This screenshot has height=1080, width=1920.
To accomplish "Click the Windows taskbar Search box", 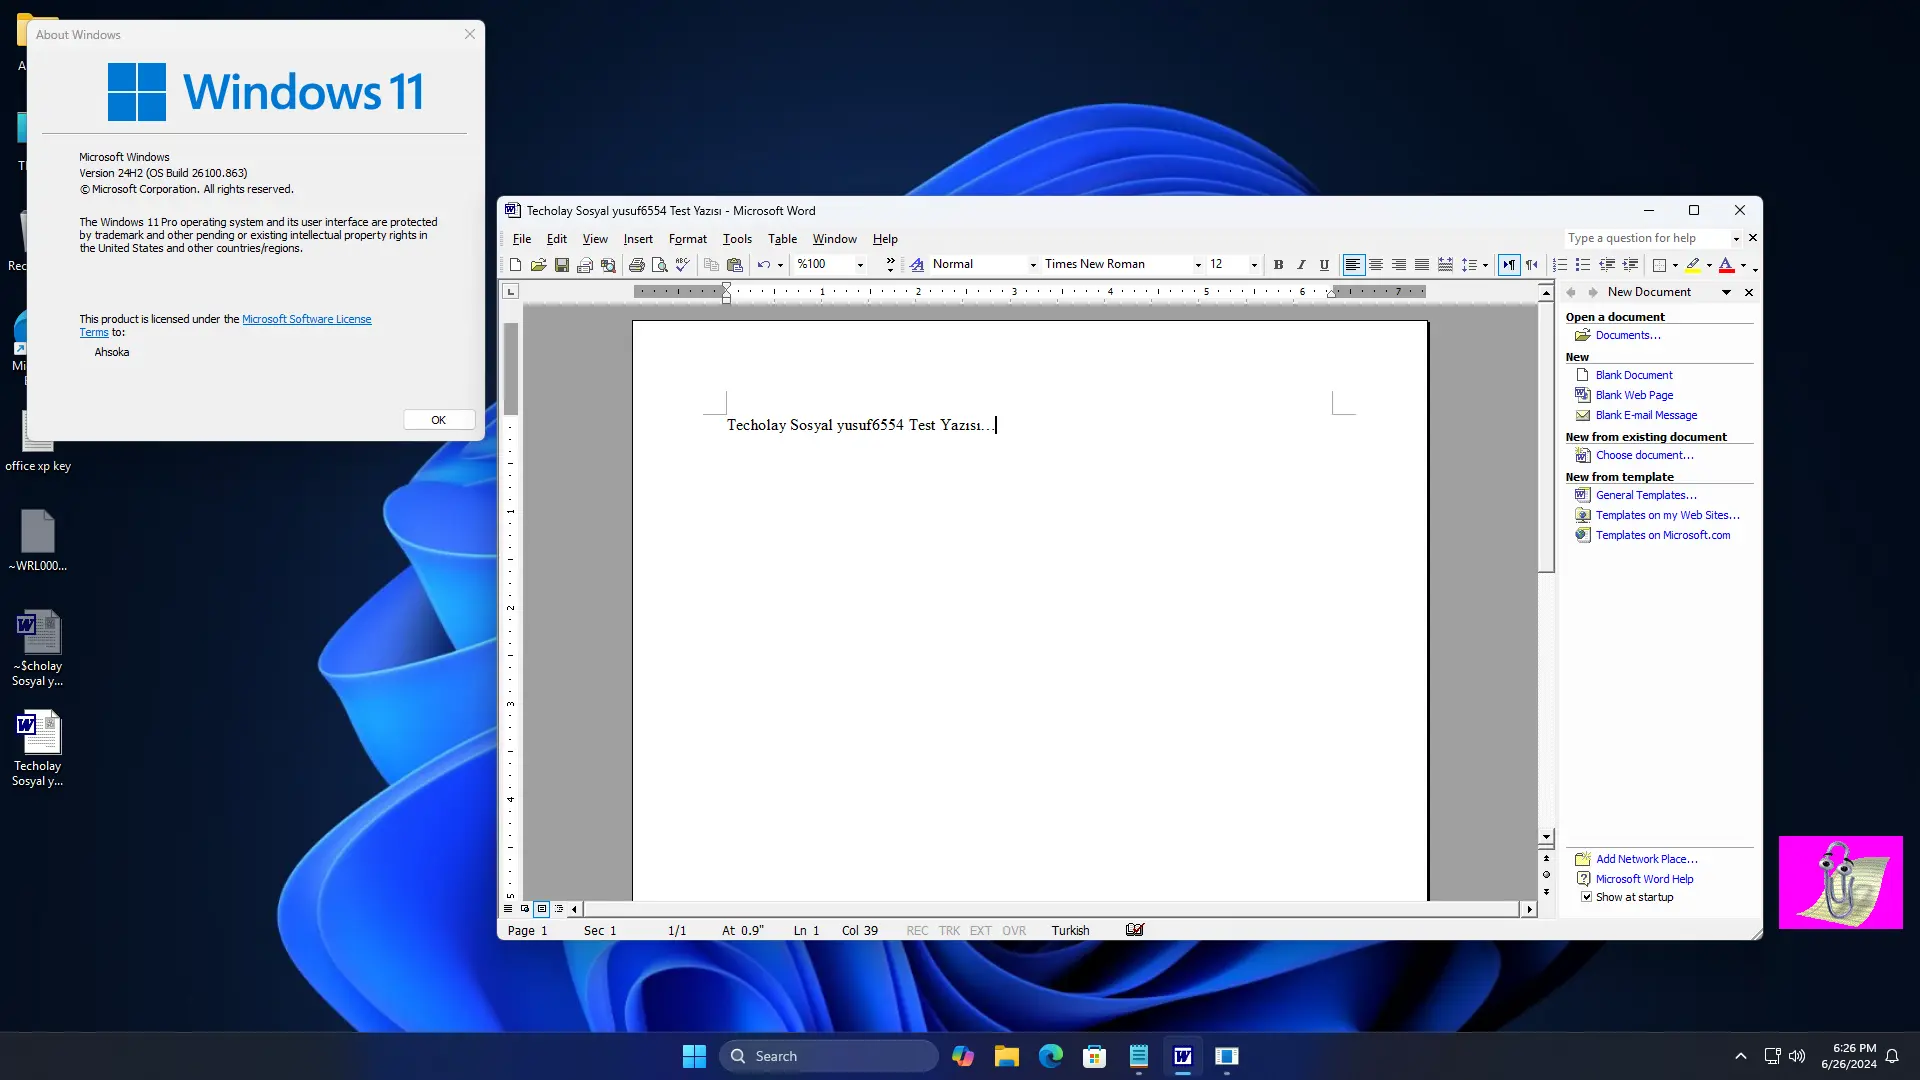I will (828, 1056).
